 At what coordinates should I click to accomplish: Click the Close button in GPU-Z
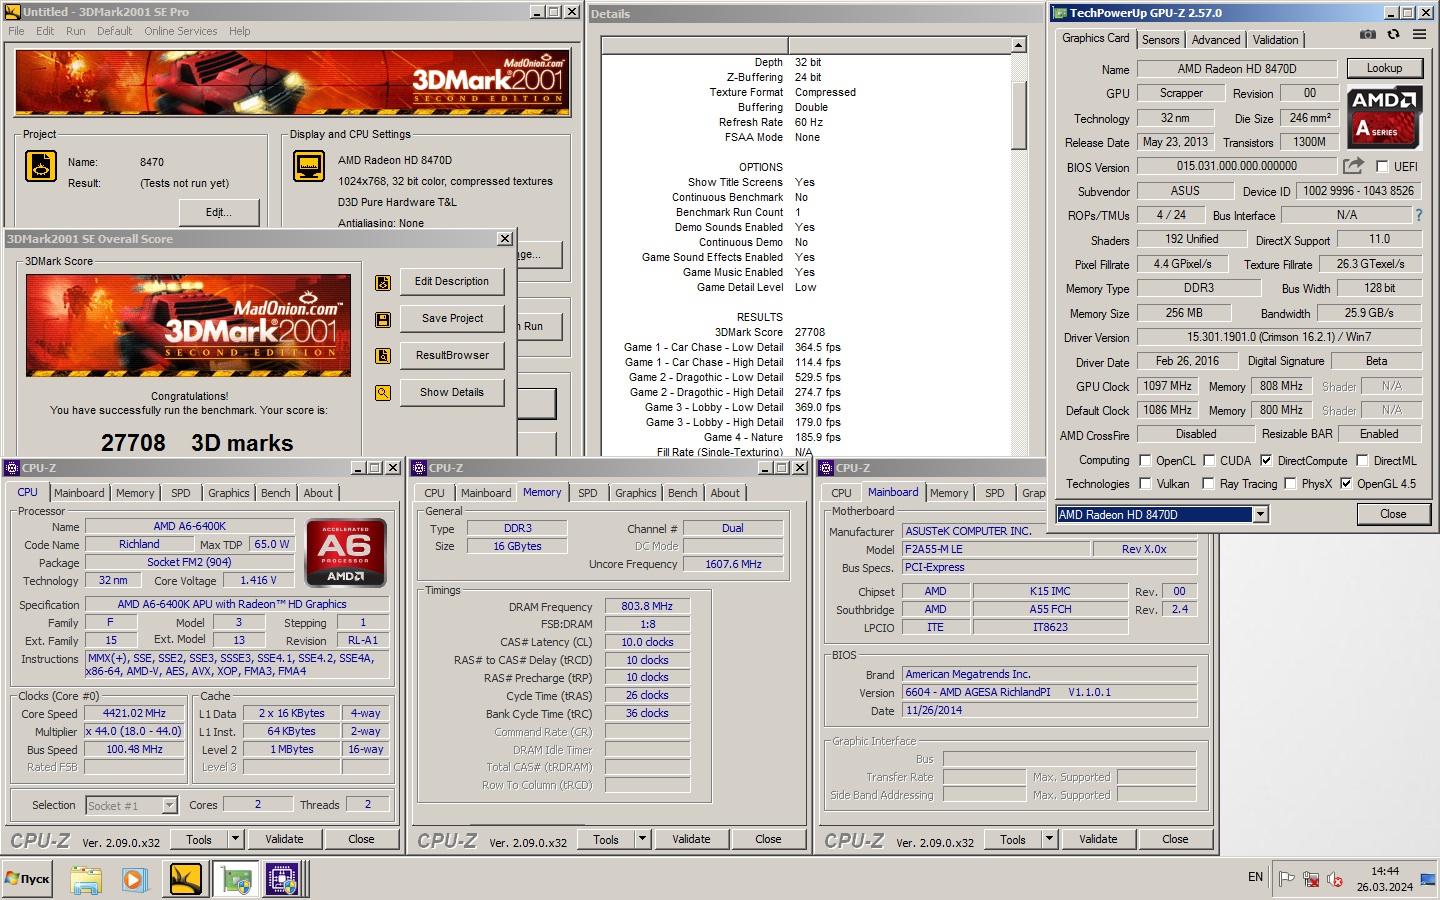(x=1393, y=514)
